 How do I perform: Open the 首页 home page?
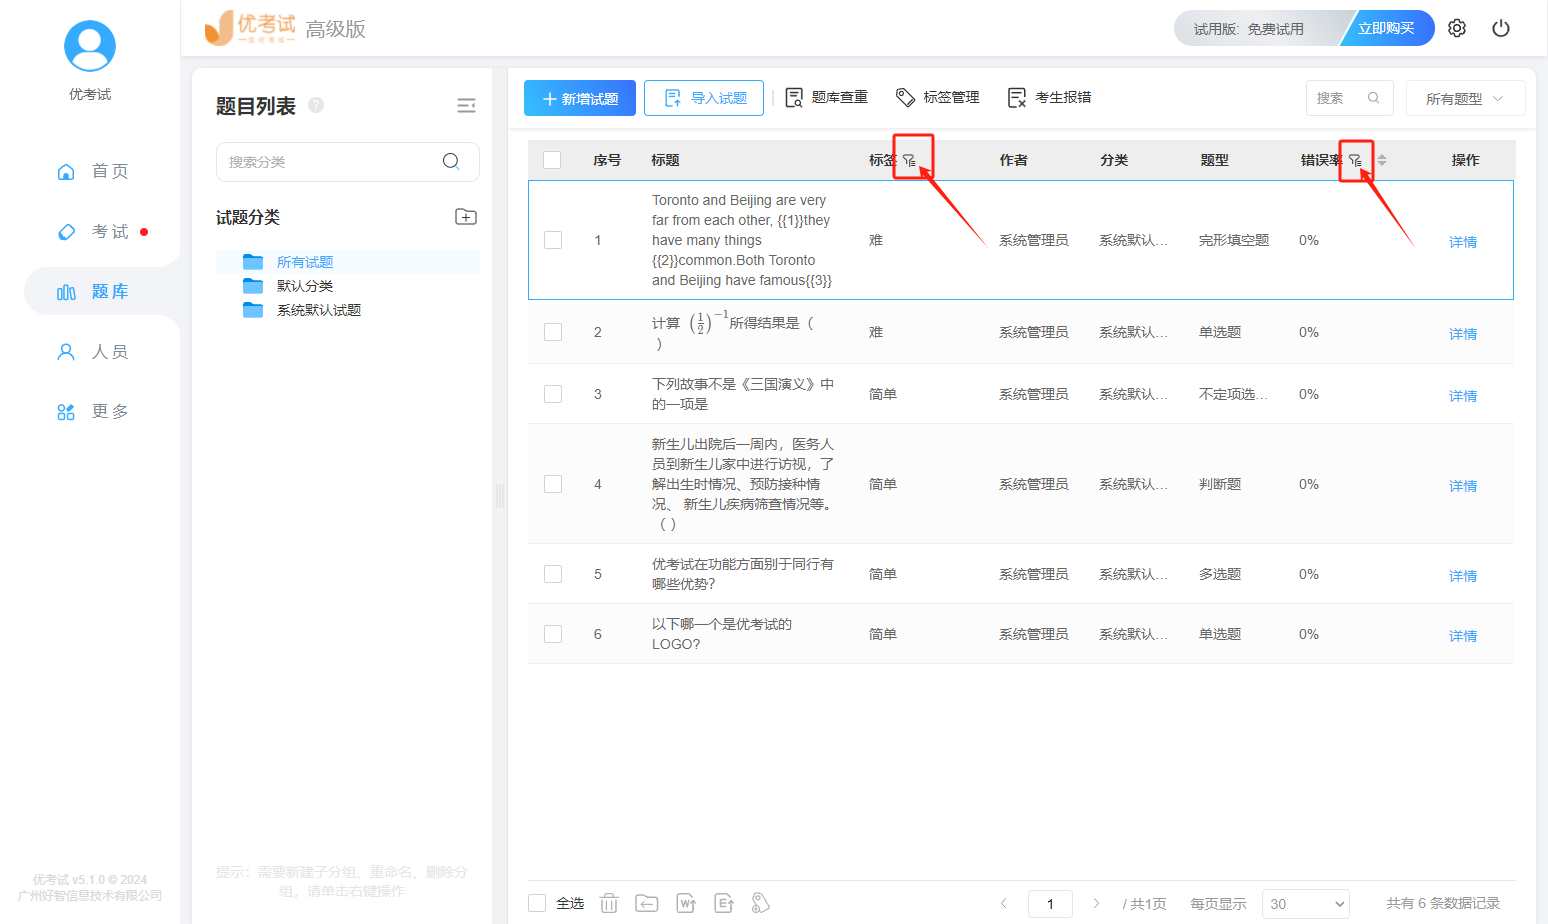pyautogui.click(x=92, y=171)
